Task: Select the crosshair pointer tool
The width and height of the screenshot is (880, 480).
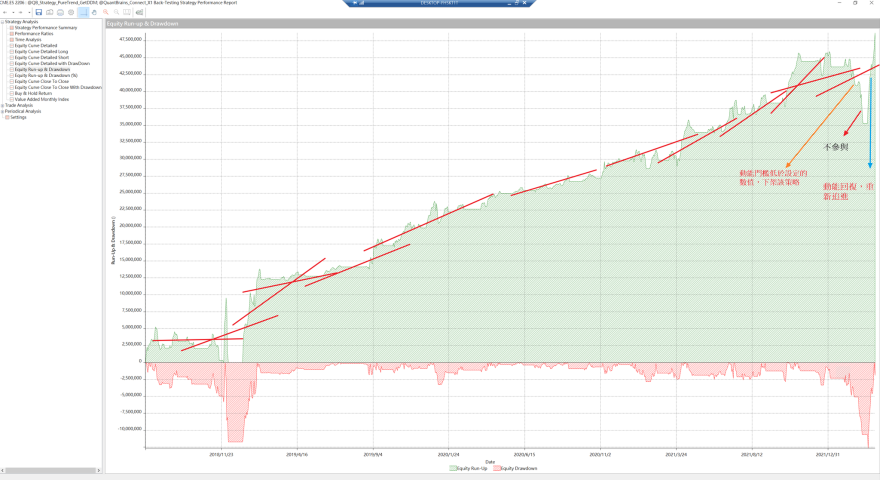Action: [83, 12]
